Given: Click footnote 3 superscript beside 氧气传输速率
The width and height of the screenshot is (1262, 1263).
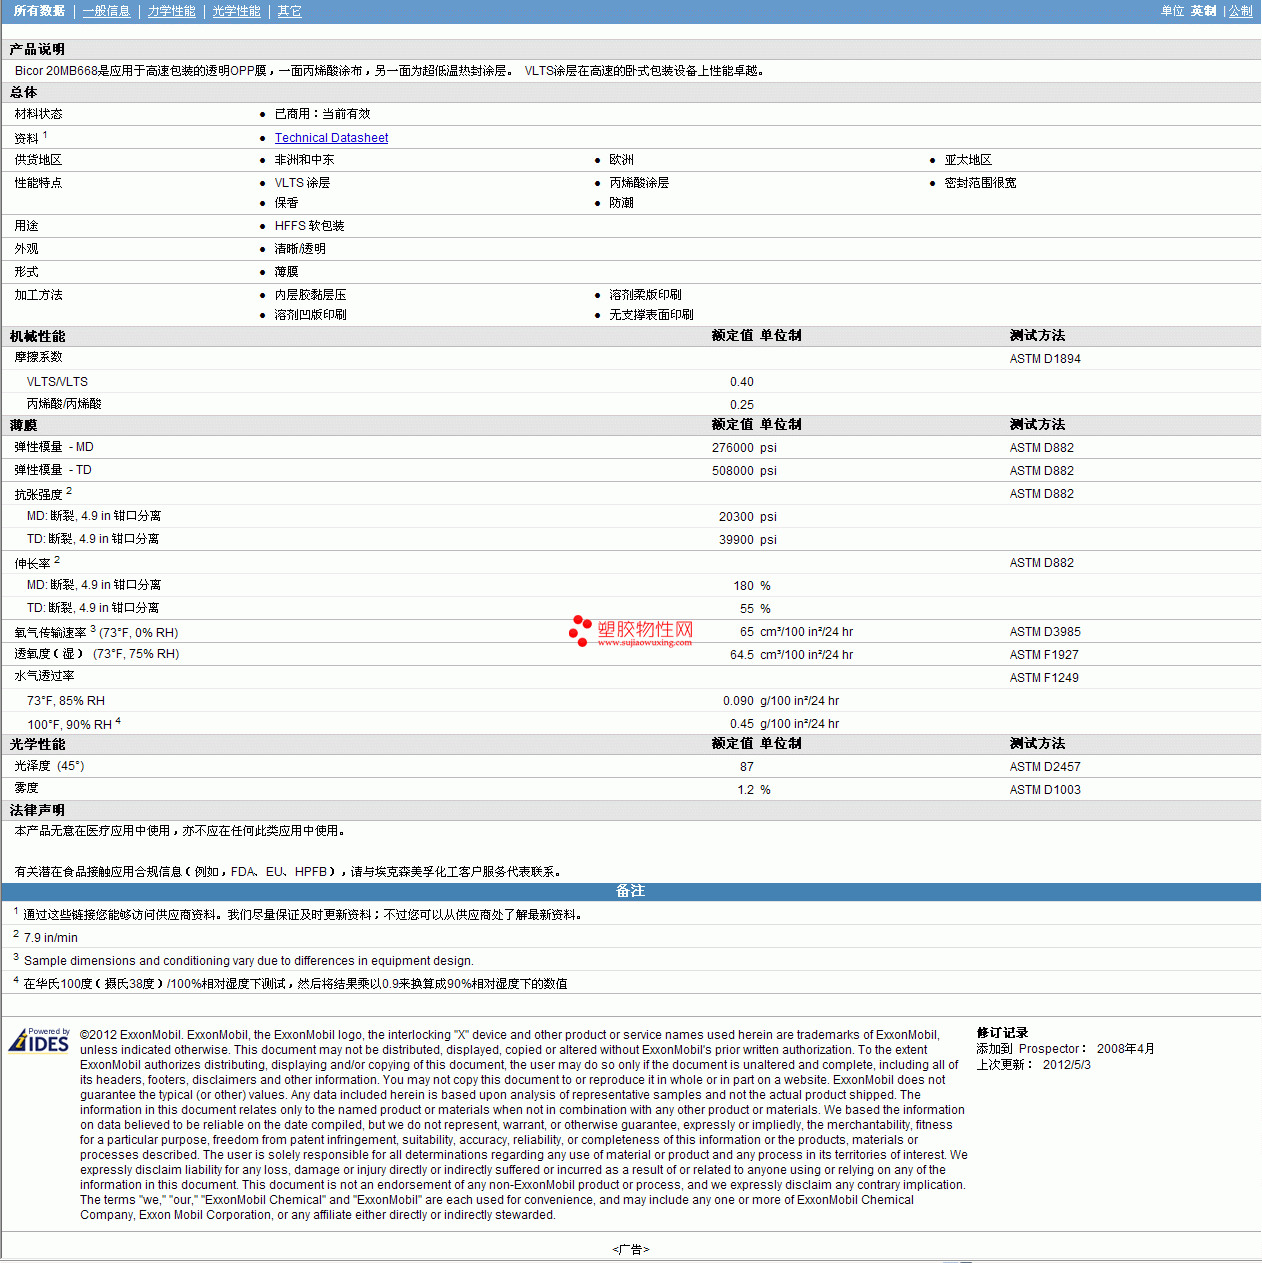Looking at the screenshot, I should (x=93, y=629).
